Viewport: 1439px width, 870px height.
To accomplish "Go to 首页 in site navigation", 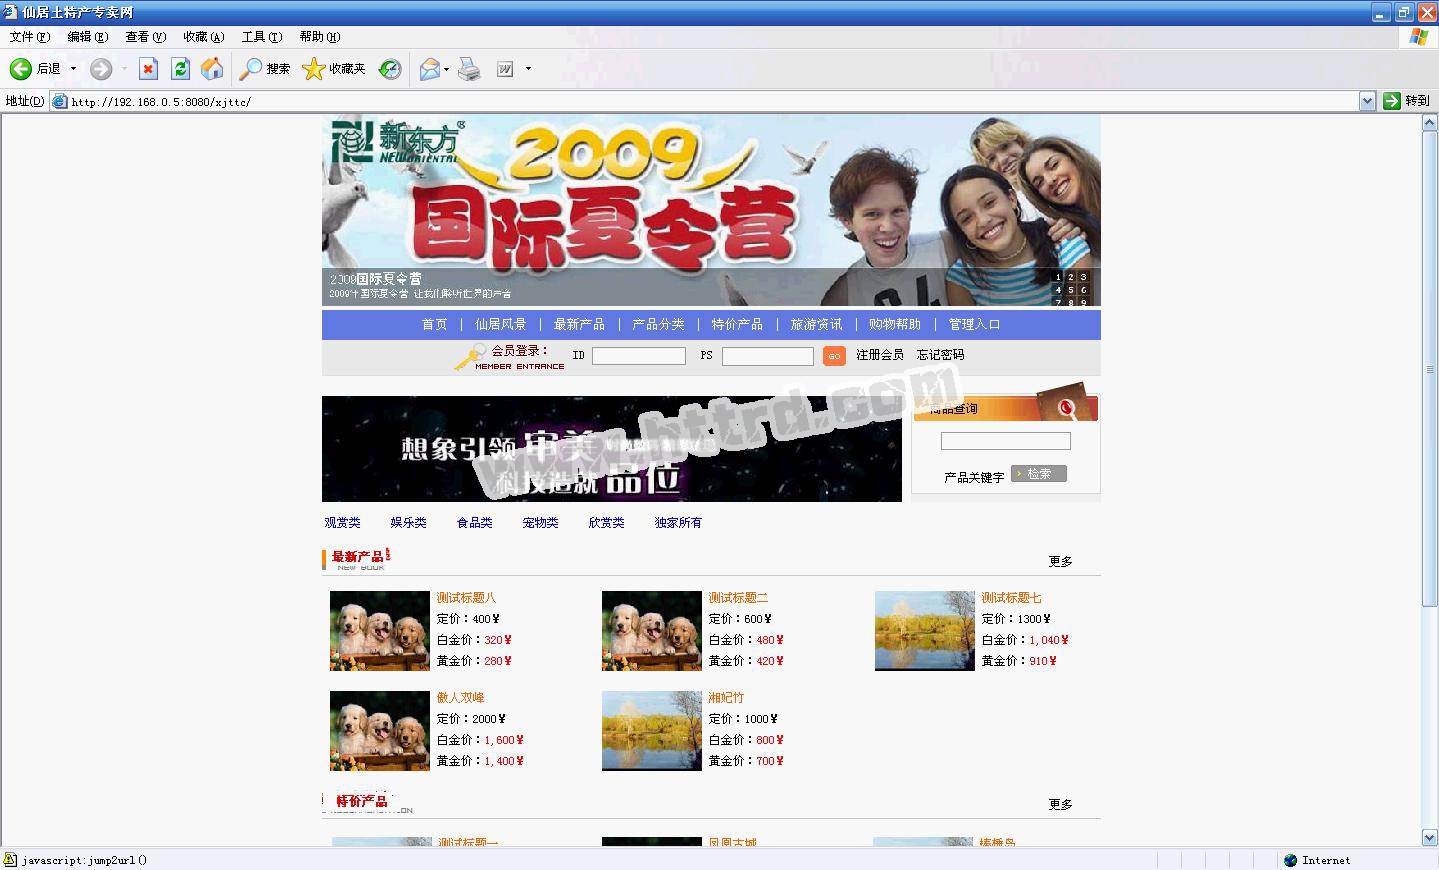I will [434, 324].
